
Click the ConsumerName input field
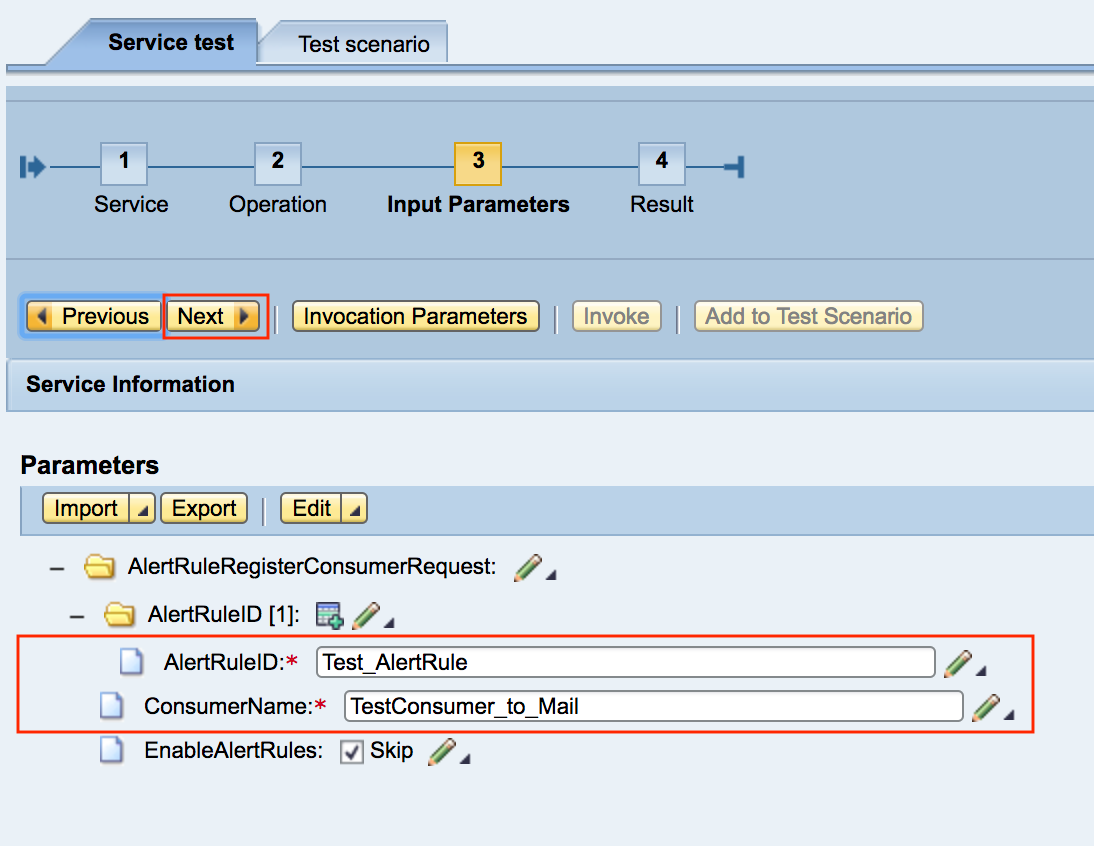(x=654, y=707)
